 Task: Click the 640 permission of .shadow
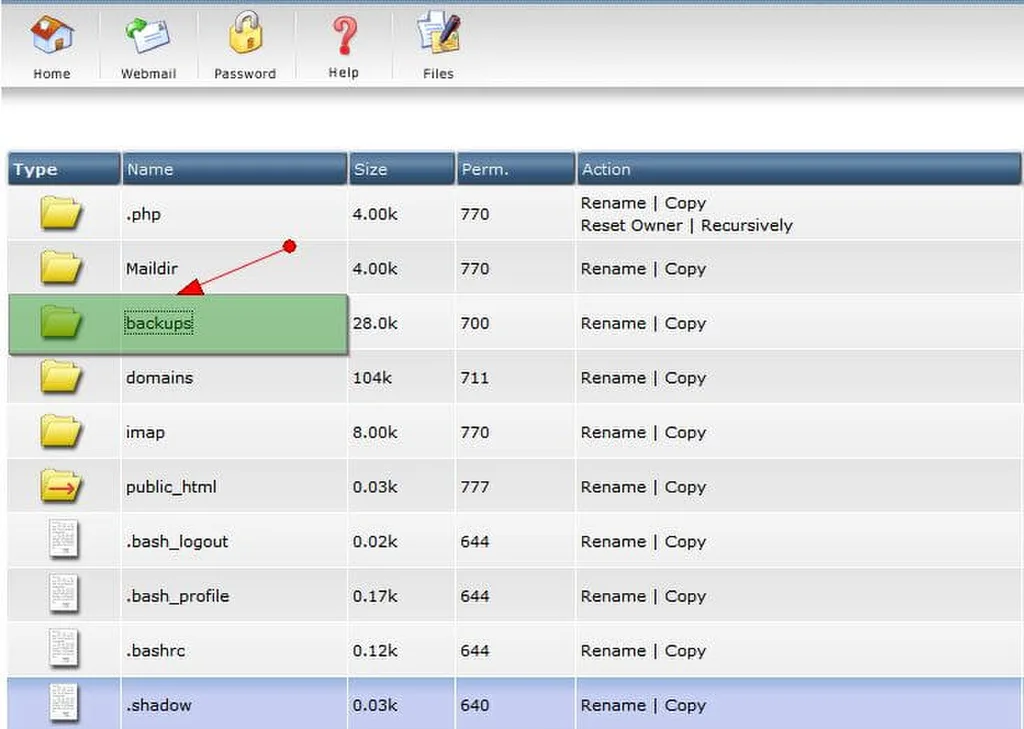[x=475, y=705]
